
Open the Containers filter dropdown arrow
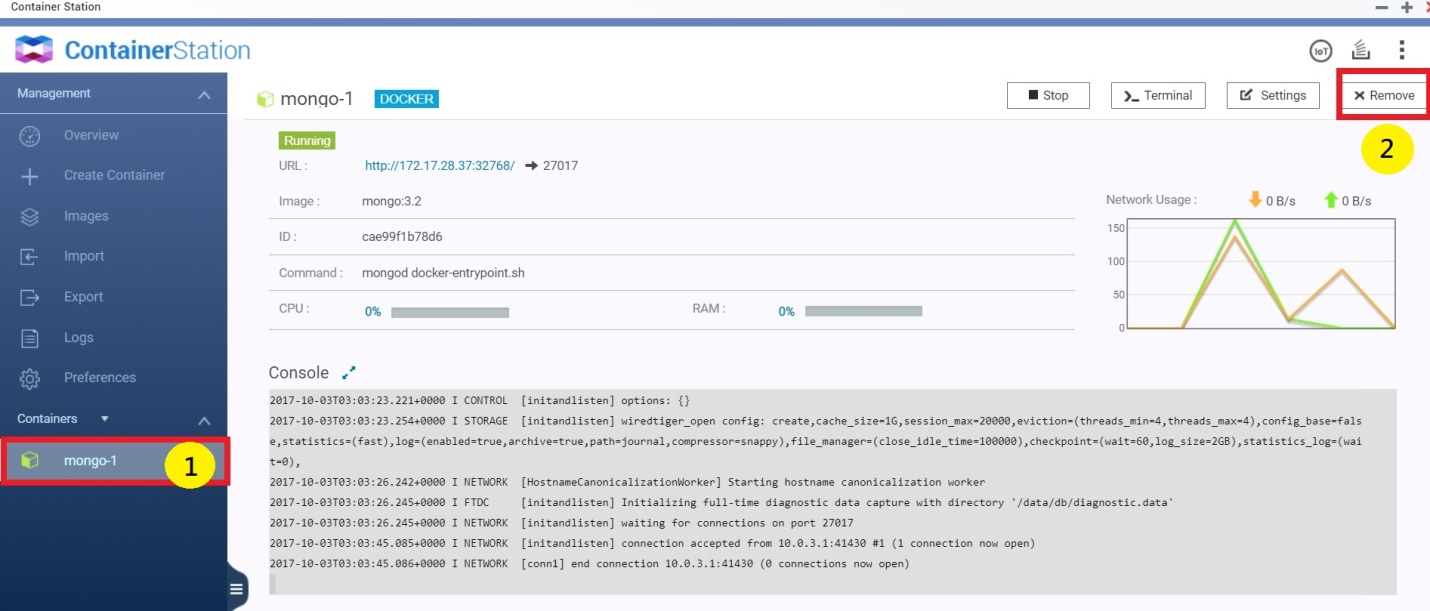(105, 419)
